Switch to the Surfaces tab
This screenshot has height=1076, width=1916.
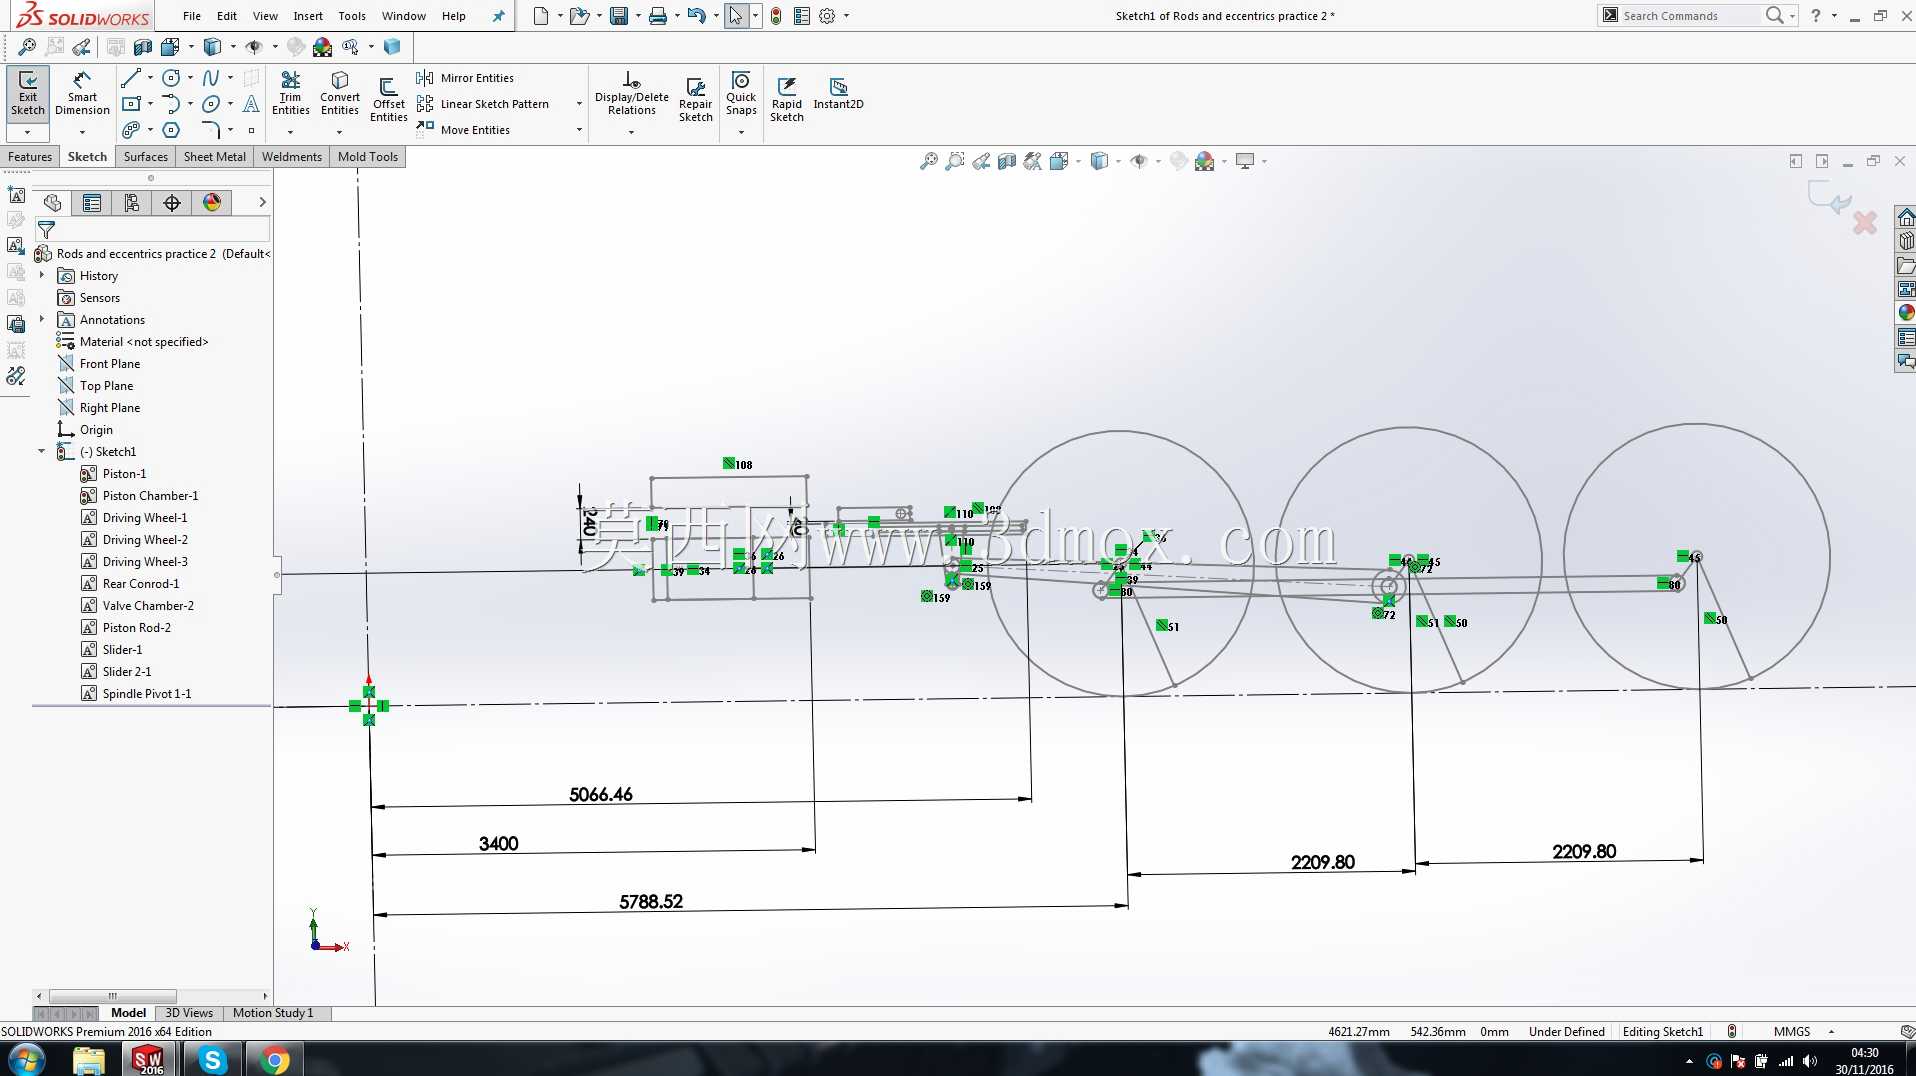click(146, 157)
